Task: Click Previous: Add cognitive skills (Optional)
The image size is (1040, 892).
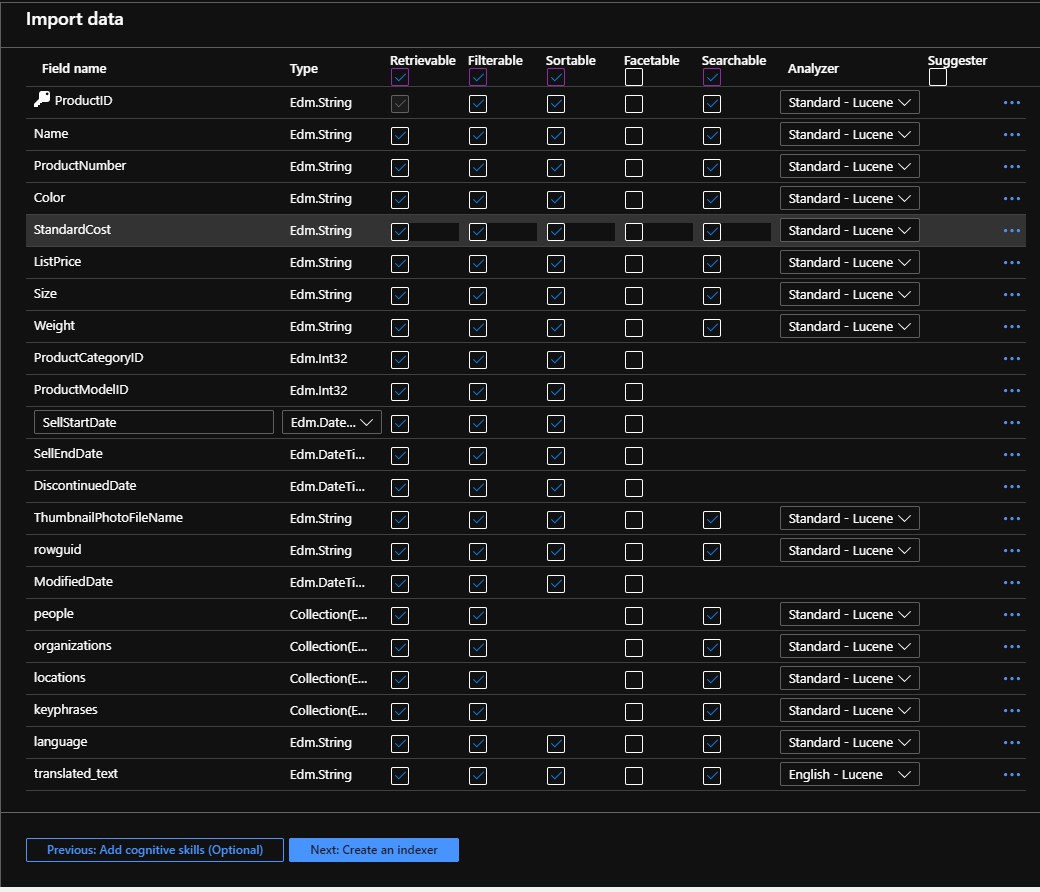Action: click(x=154, y=849)
